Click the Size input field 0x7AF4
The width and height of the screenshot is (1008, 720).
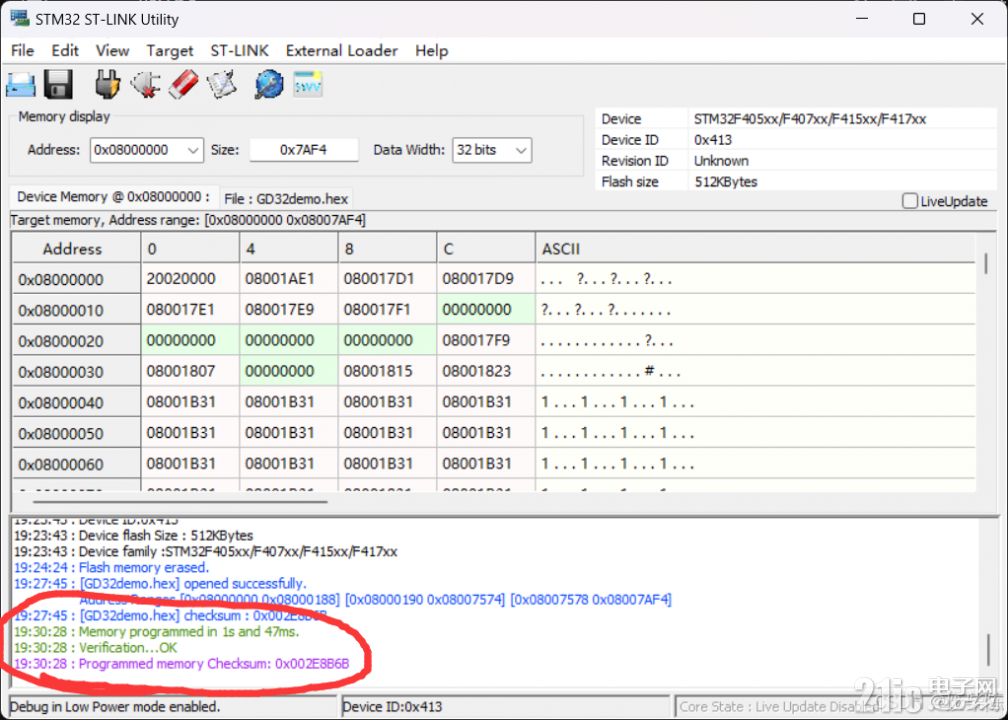303,150
